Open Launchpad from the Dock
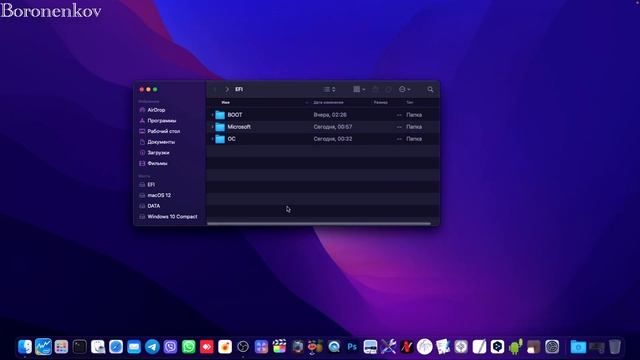640x360 pixels. coord(61,347)
